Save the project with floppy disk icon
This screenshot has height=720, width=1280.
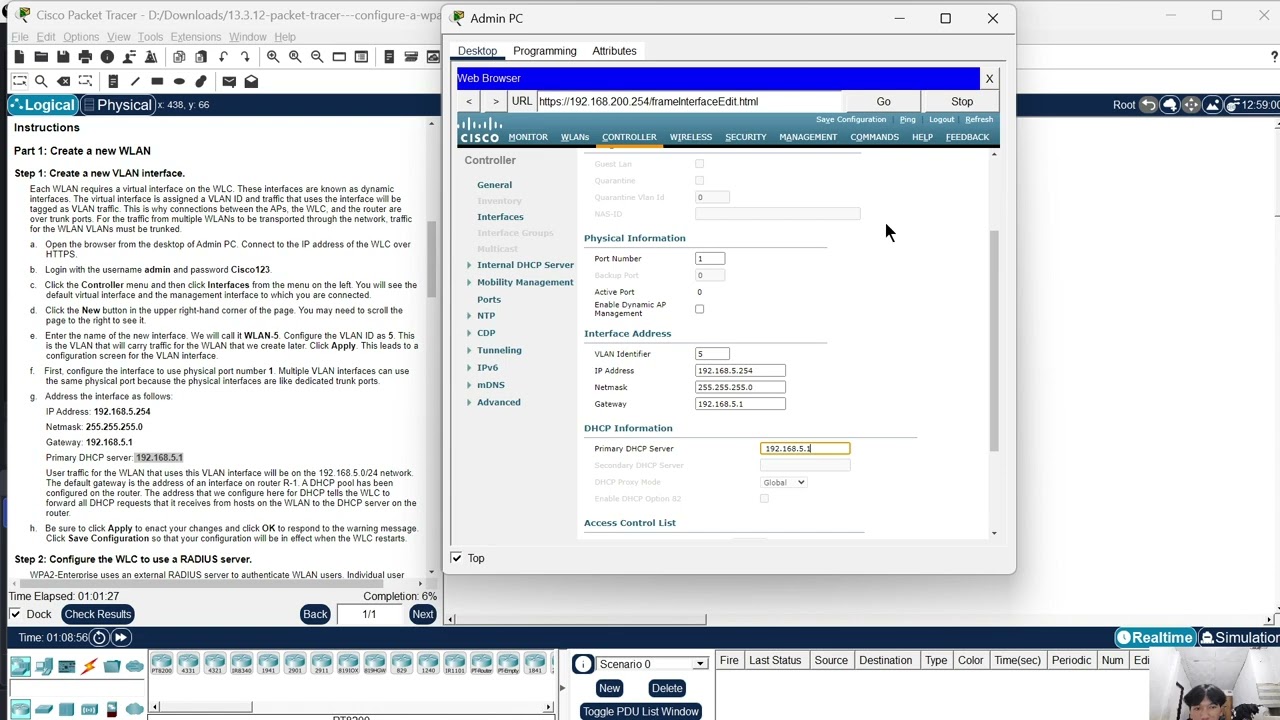click(x=63, y=57)
